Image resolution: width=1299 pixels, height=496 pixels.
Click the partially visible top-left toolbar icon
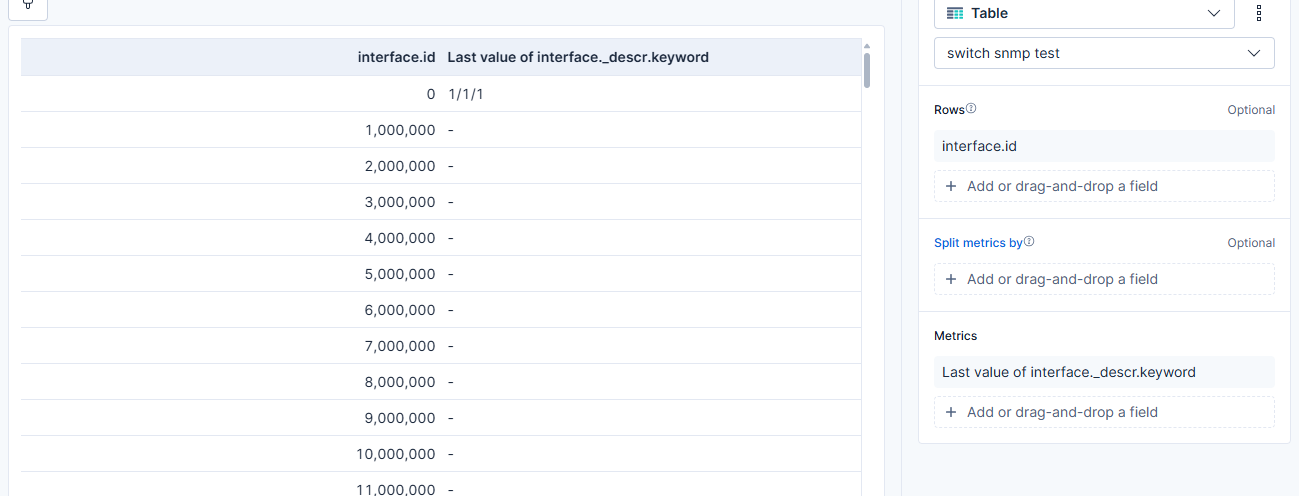(x=28, y=6)
